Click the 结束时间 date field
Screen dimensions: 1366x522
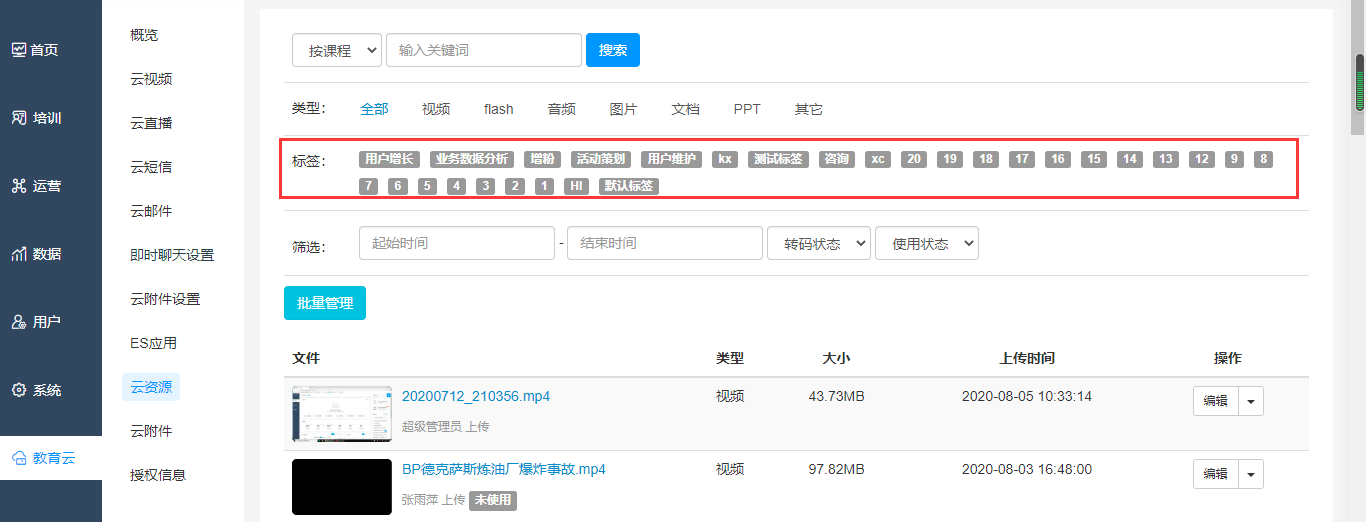click(665, 243)
